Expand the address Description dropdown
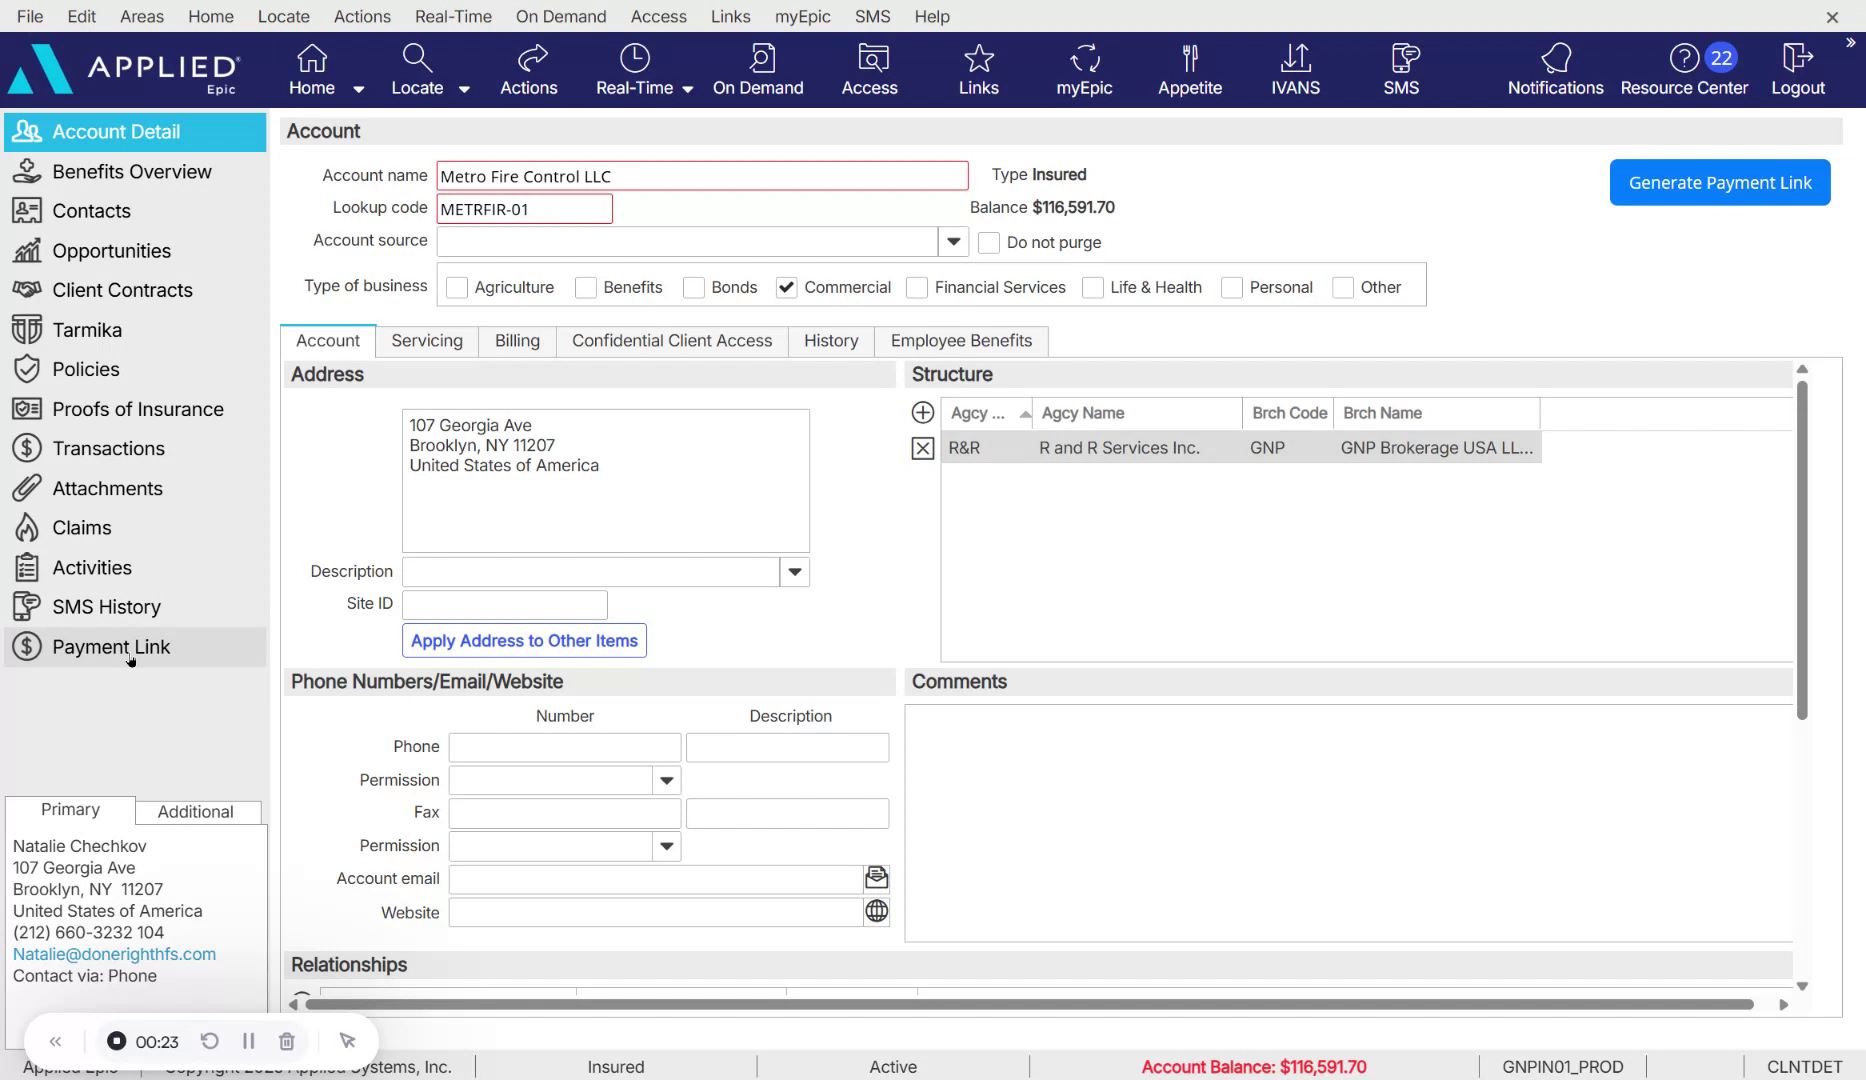 (x=793, y=571)
